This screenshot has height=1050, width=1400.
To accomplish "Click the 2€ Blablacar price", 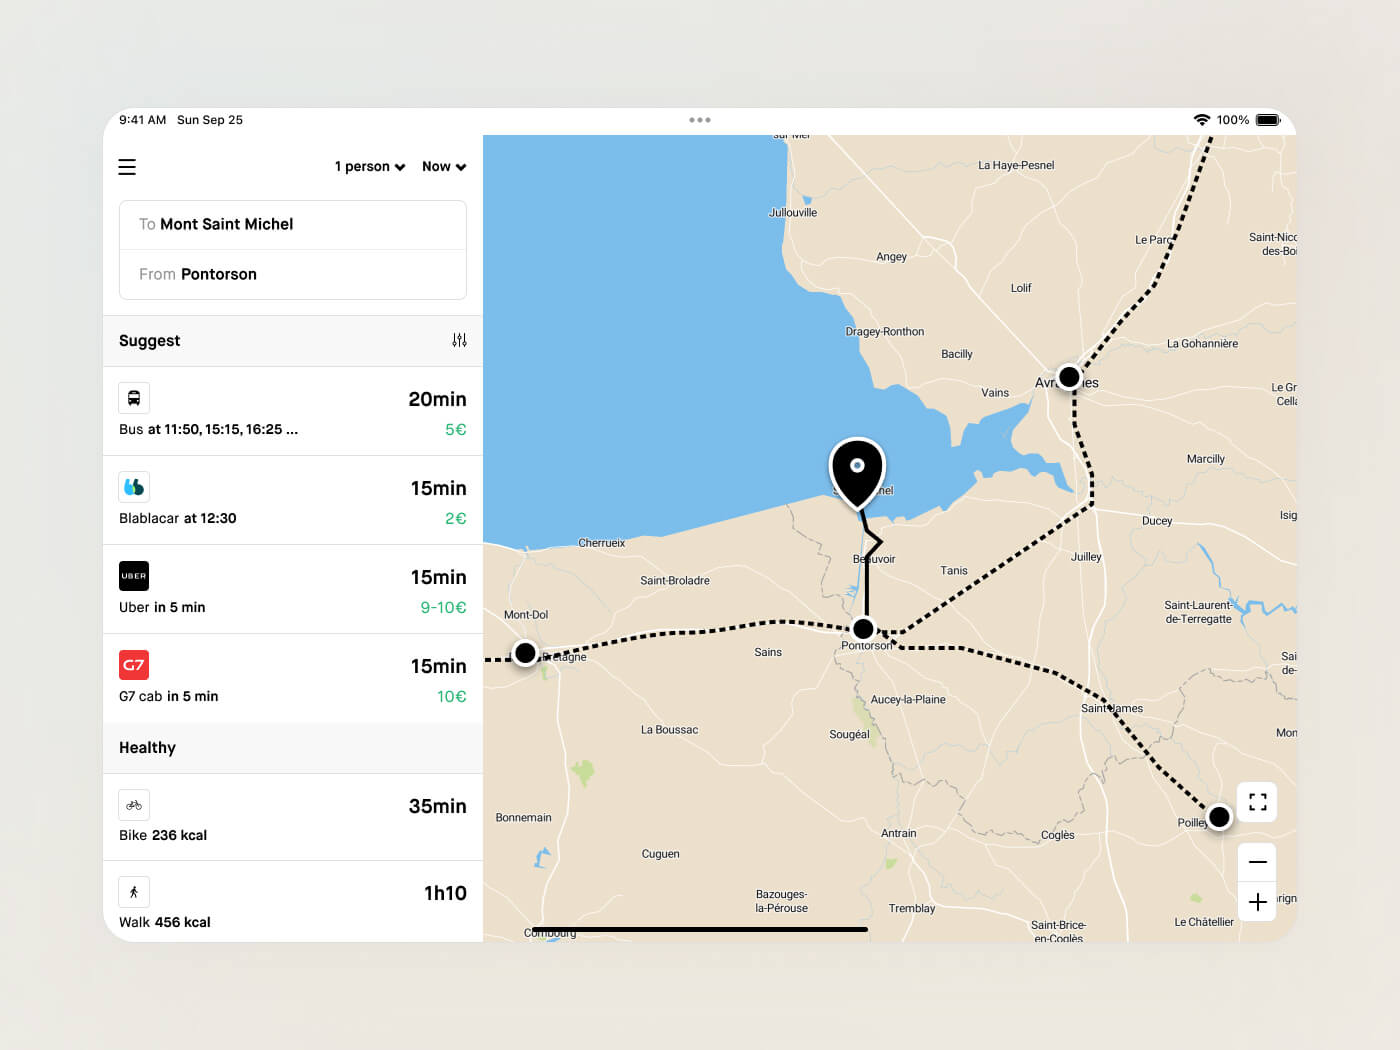I will coord(456,519).
